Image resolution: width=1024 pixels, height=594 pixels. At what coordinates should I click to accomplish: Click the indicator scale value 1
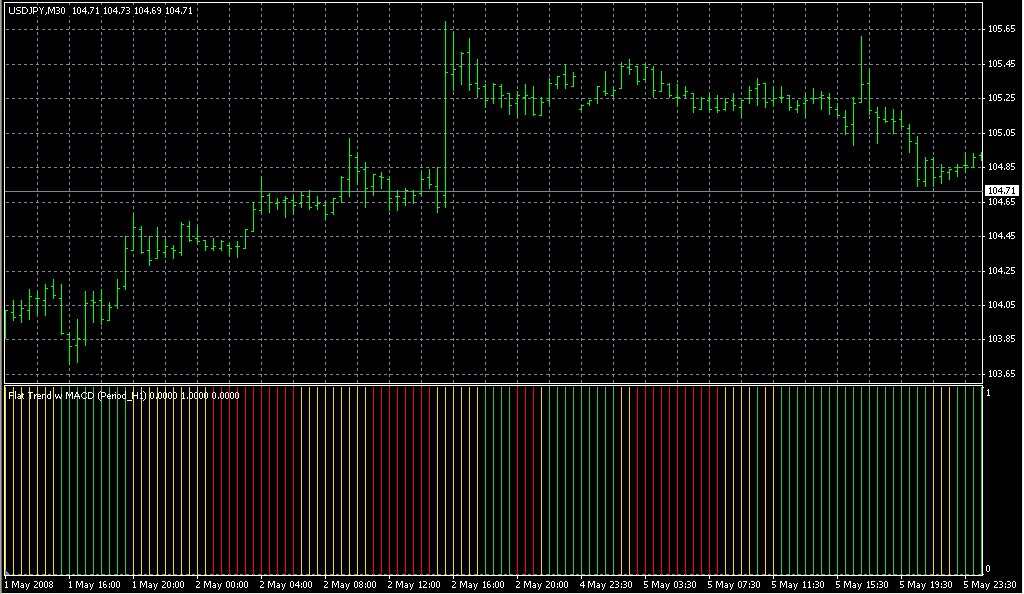[988, 393]
